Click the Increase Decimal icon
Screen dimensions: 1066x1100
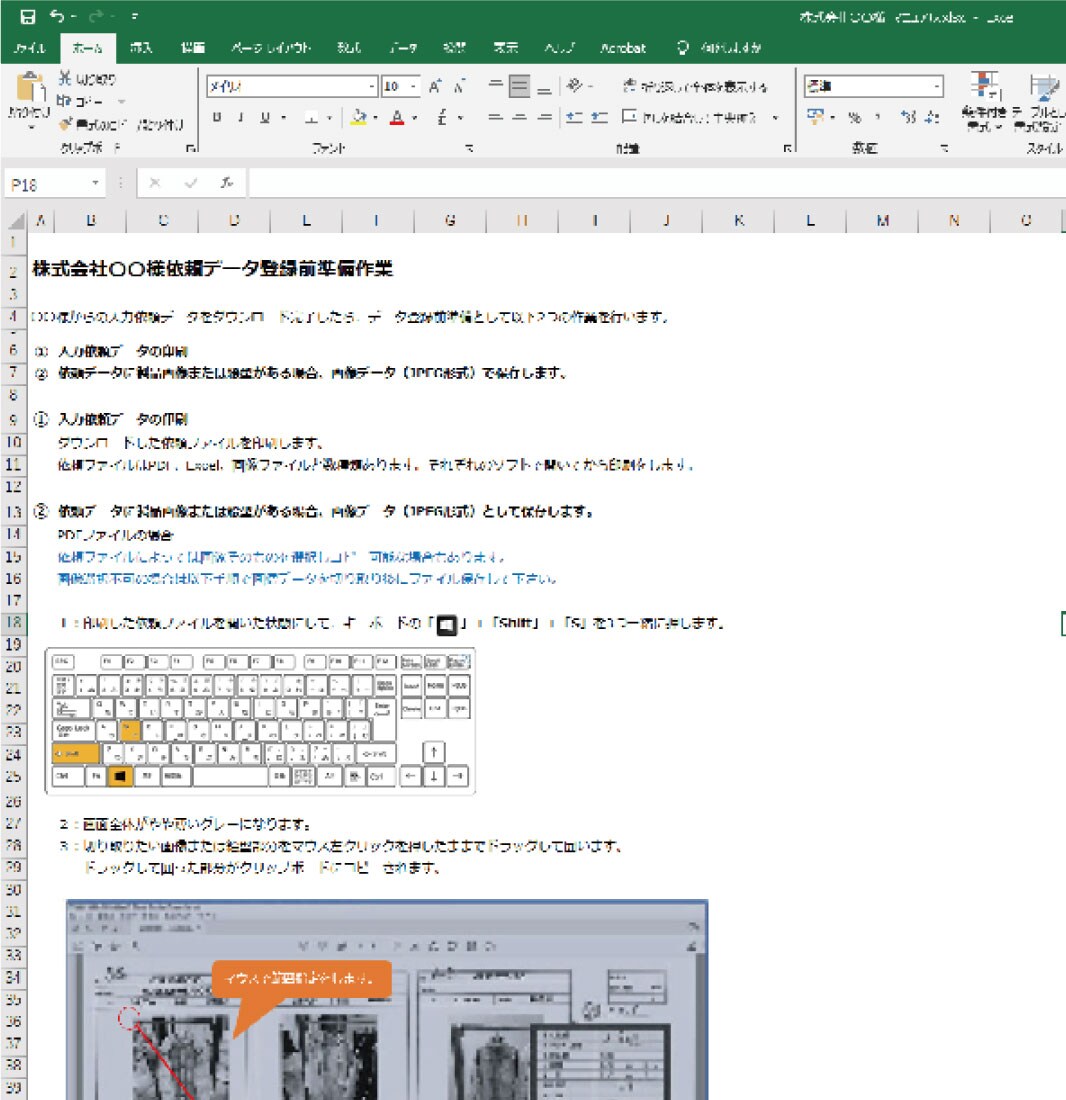point(908,117)
